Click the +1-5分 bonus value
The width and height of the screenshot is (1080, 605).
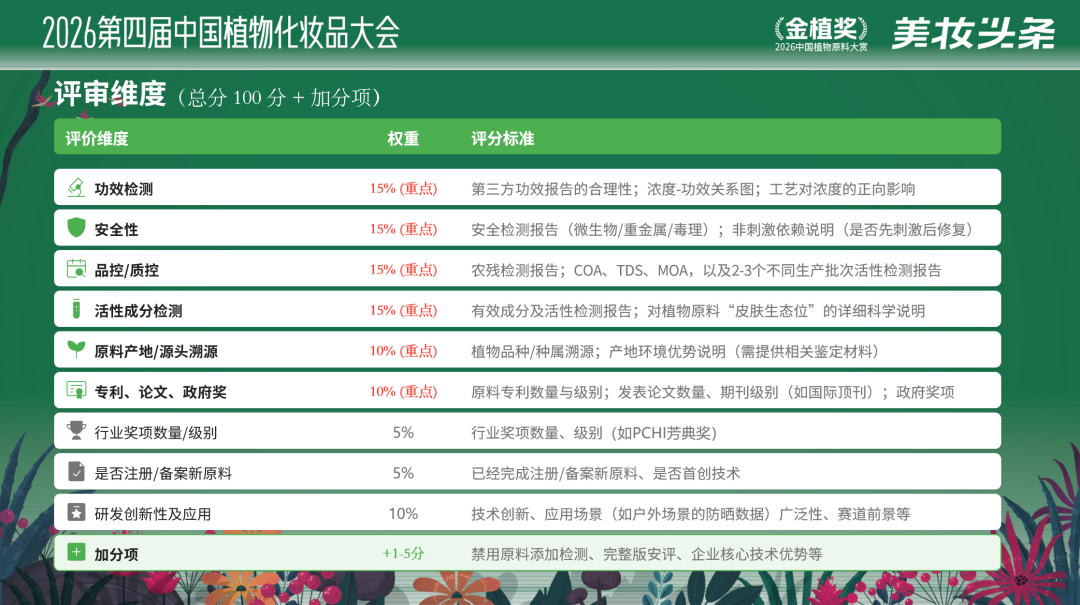pyautogui.click(x=404, y=553)
